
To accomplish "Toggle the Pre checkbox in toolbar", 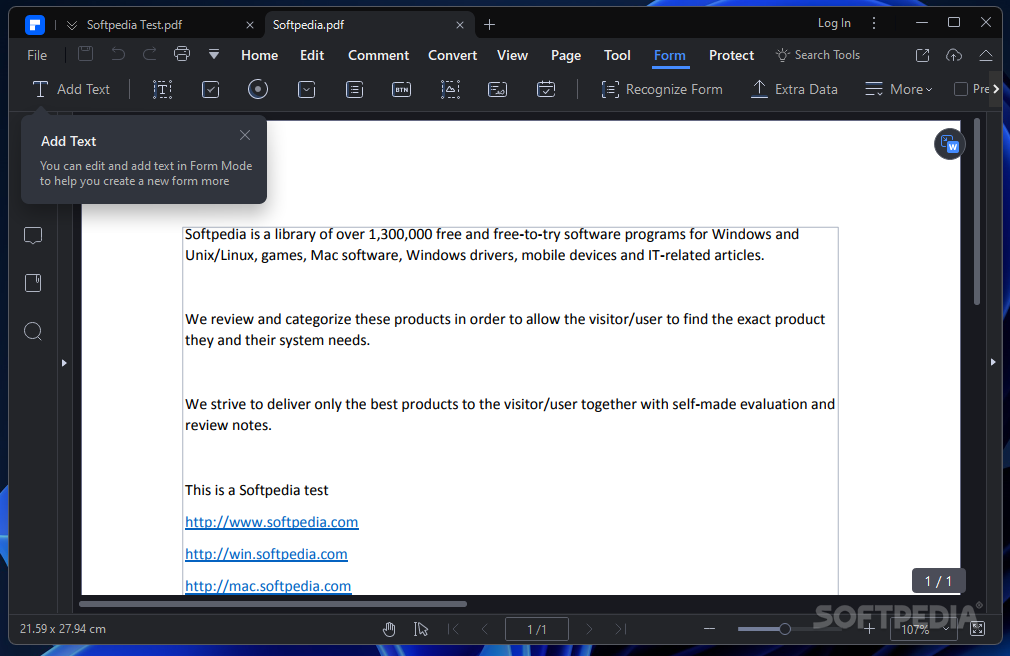I will pos(960,89).
